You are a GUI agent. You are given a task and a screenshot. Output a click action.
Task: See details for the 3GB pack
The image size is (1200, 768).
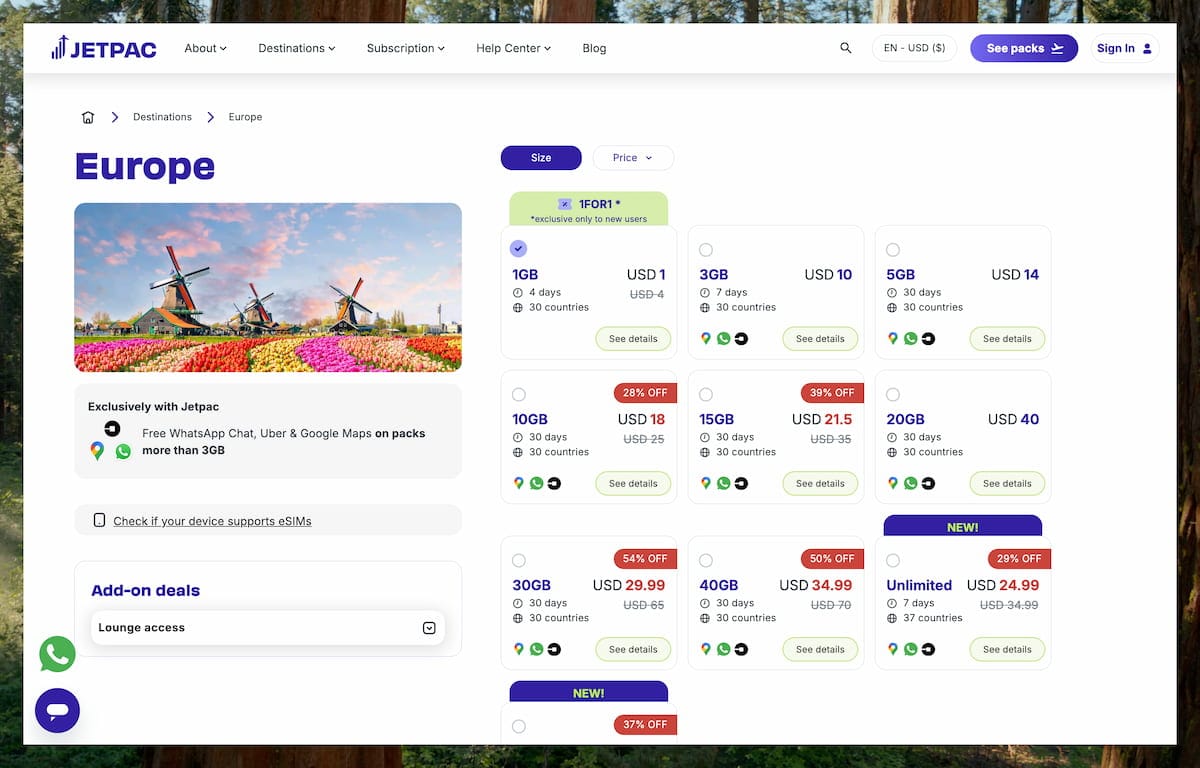(820, 339)
